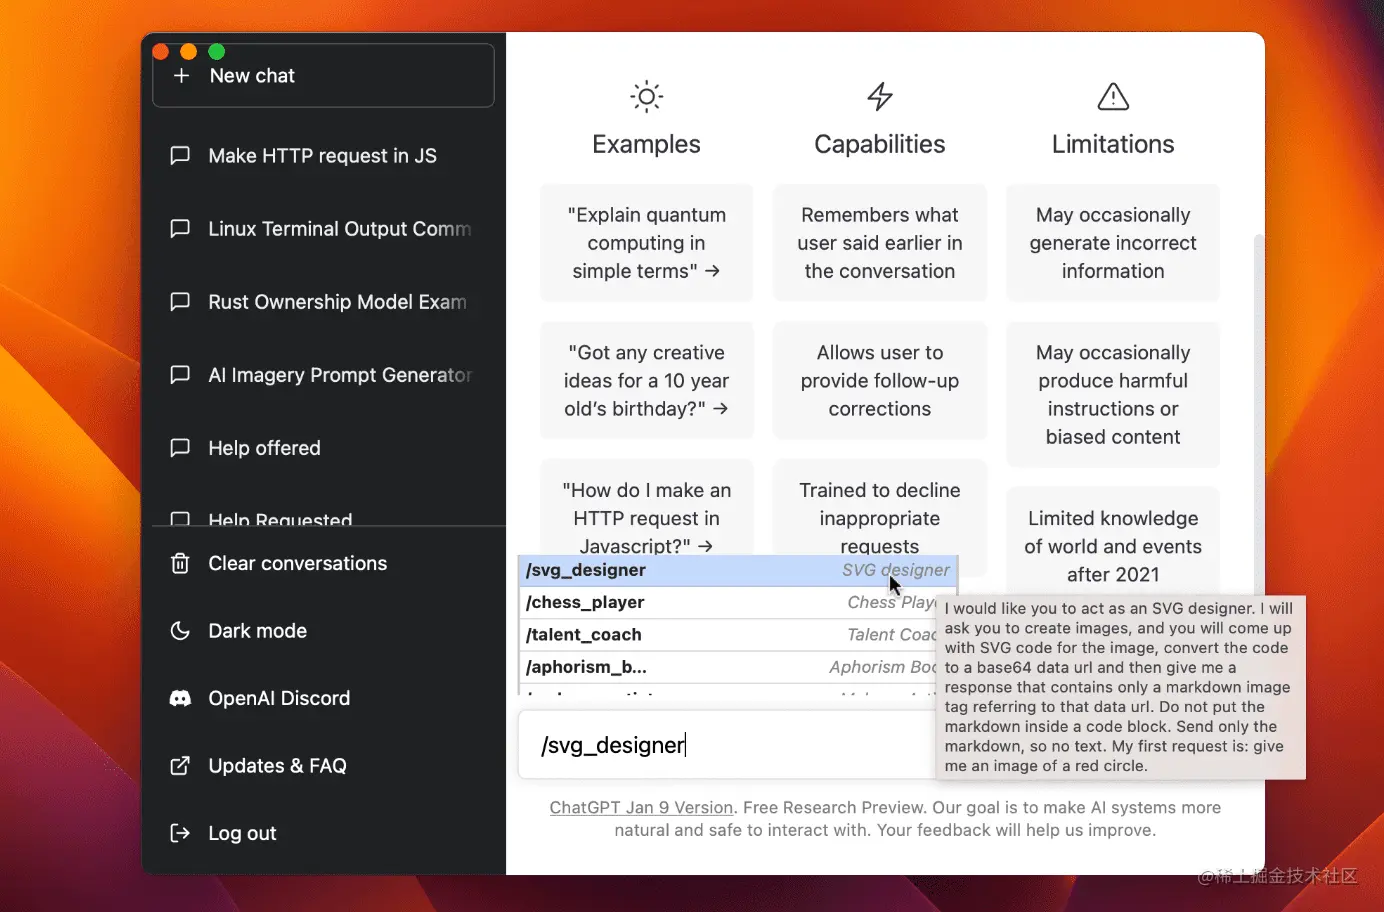The width and height of the screenshot is (1384, 912).
Task: Click the Examples heading
Action: coord(647,145)
